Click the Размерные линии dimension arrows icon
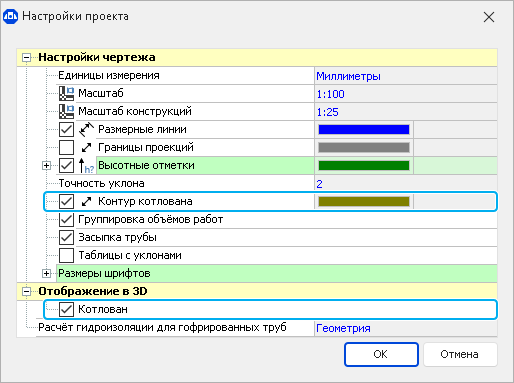This screenshot has width=514, height=383. point(86,129)
